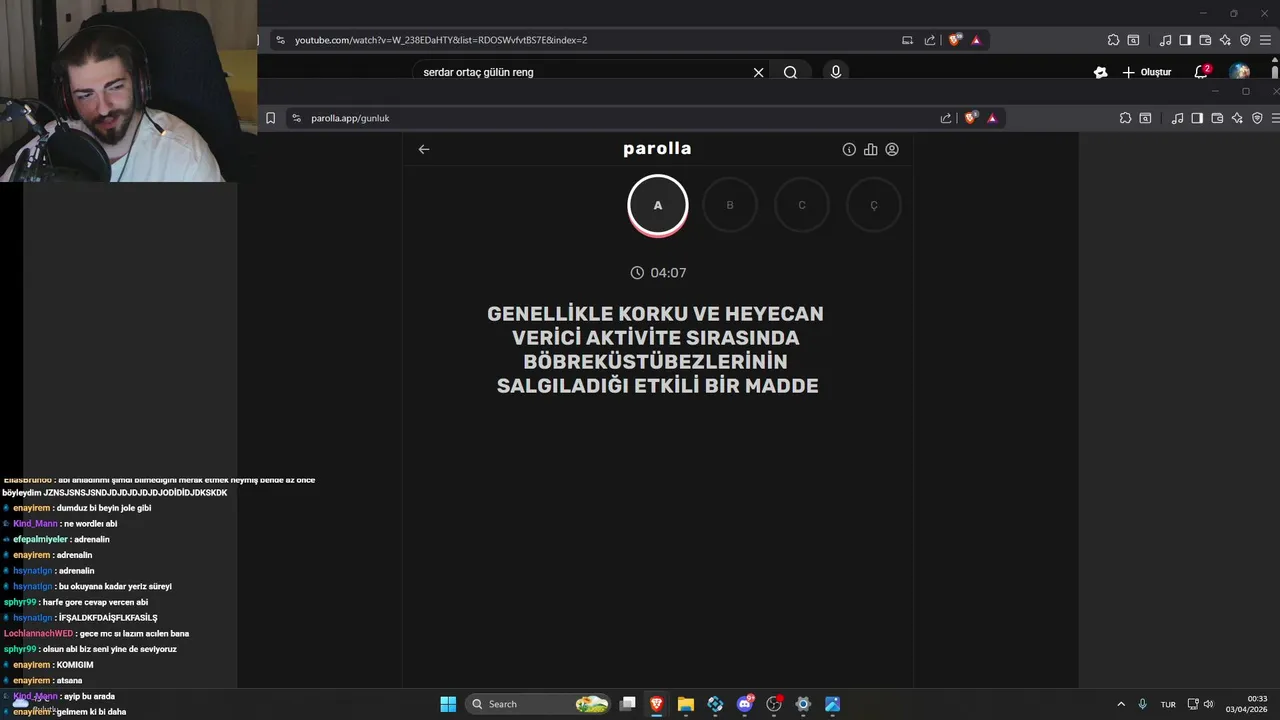
Task: Open Playlist music icon in parolla window
Action: [x=1177, y=118]
